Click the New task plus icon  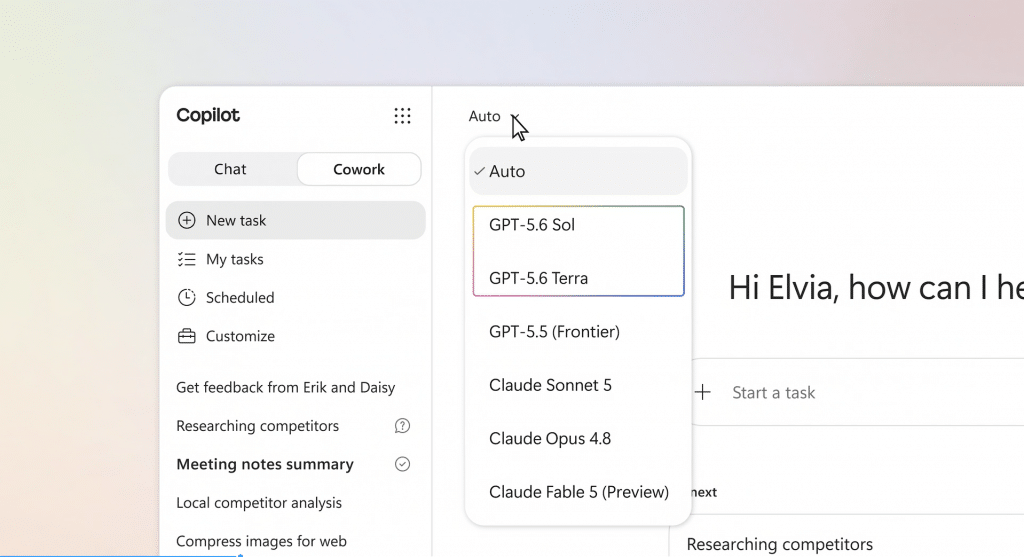[x=187, y=220]
